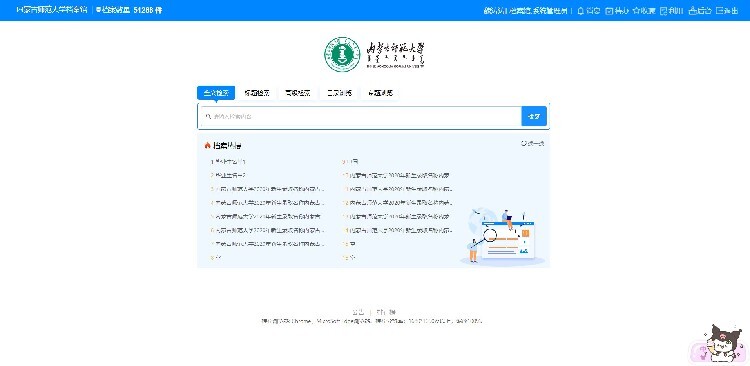The width and height of the screenshot is (750, 366).
Task: Open hot search entry ranked 13
Action: click(x=396, y=216)
